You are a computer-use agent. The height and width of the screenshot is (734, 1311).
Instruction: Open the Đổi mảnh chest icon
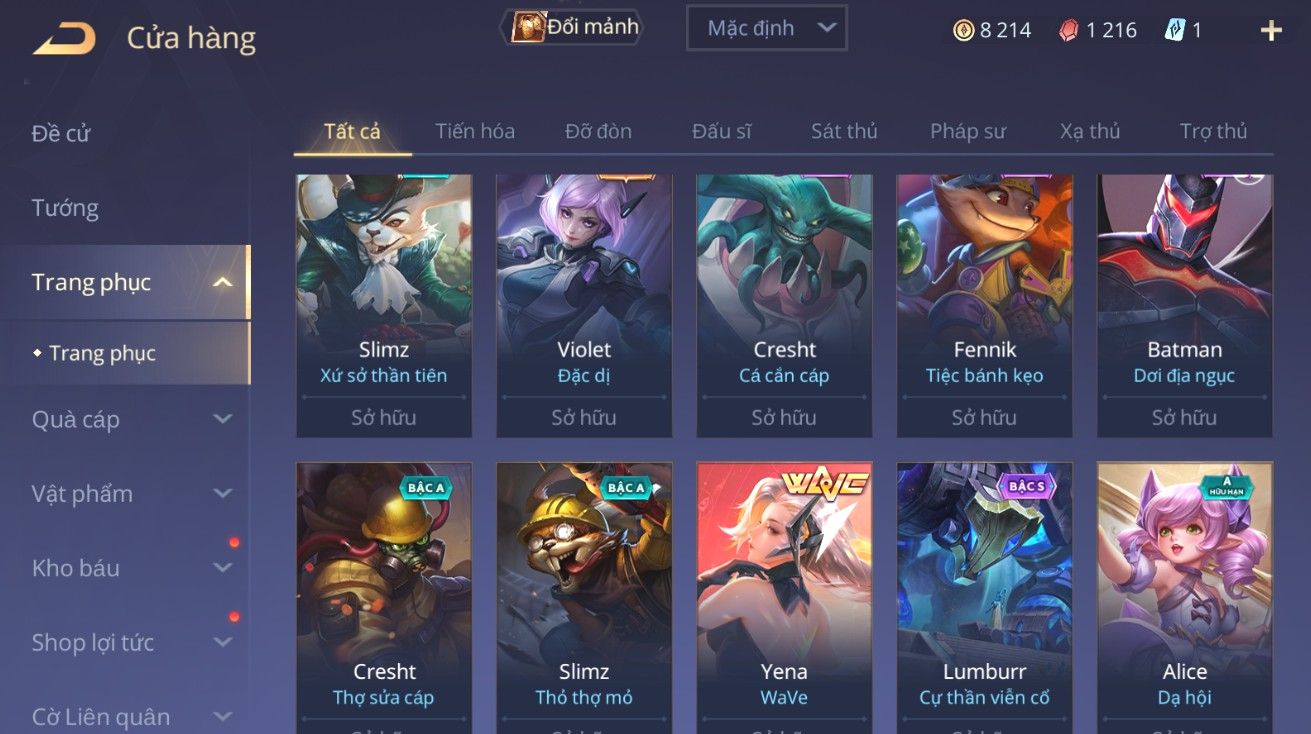(x=527, y=27)
